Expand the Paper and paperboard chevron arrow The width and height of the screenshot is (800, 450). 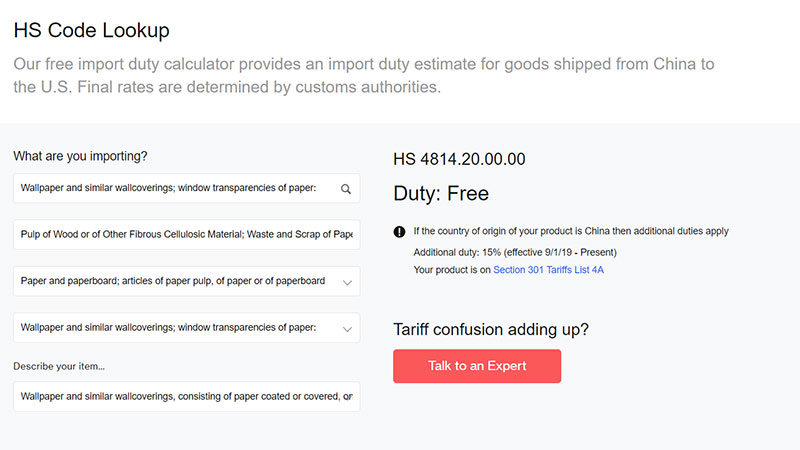point(347,282)
